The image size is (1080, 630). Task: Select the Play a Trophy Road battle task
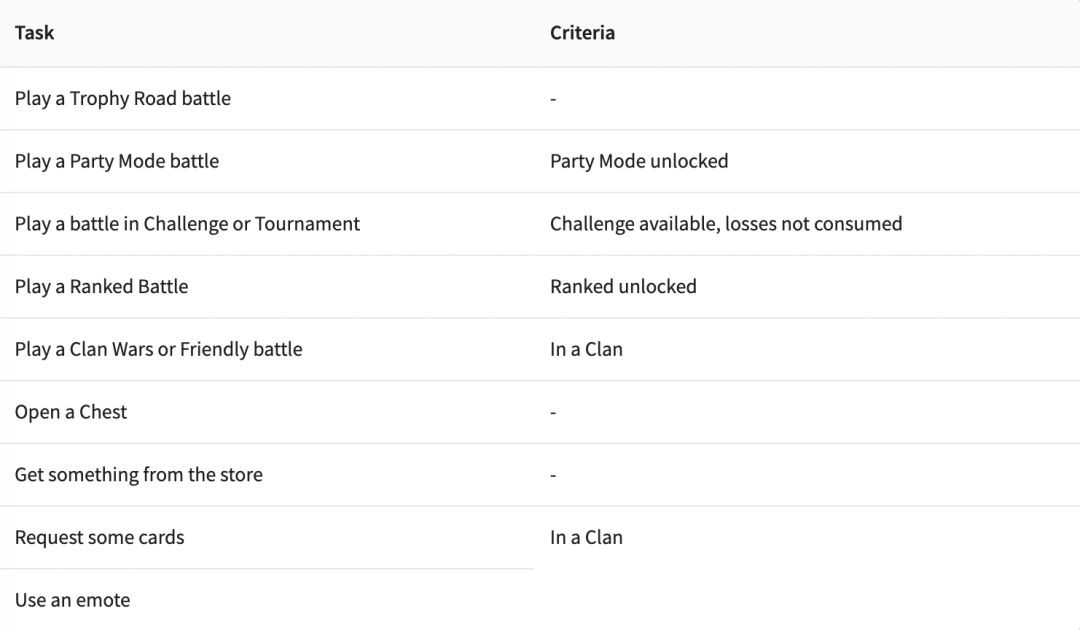click(x=123, y=99)
